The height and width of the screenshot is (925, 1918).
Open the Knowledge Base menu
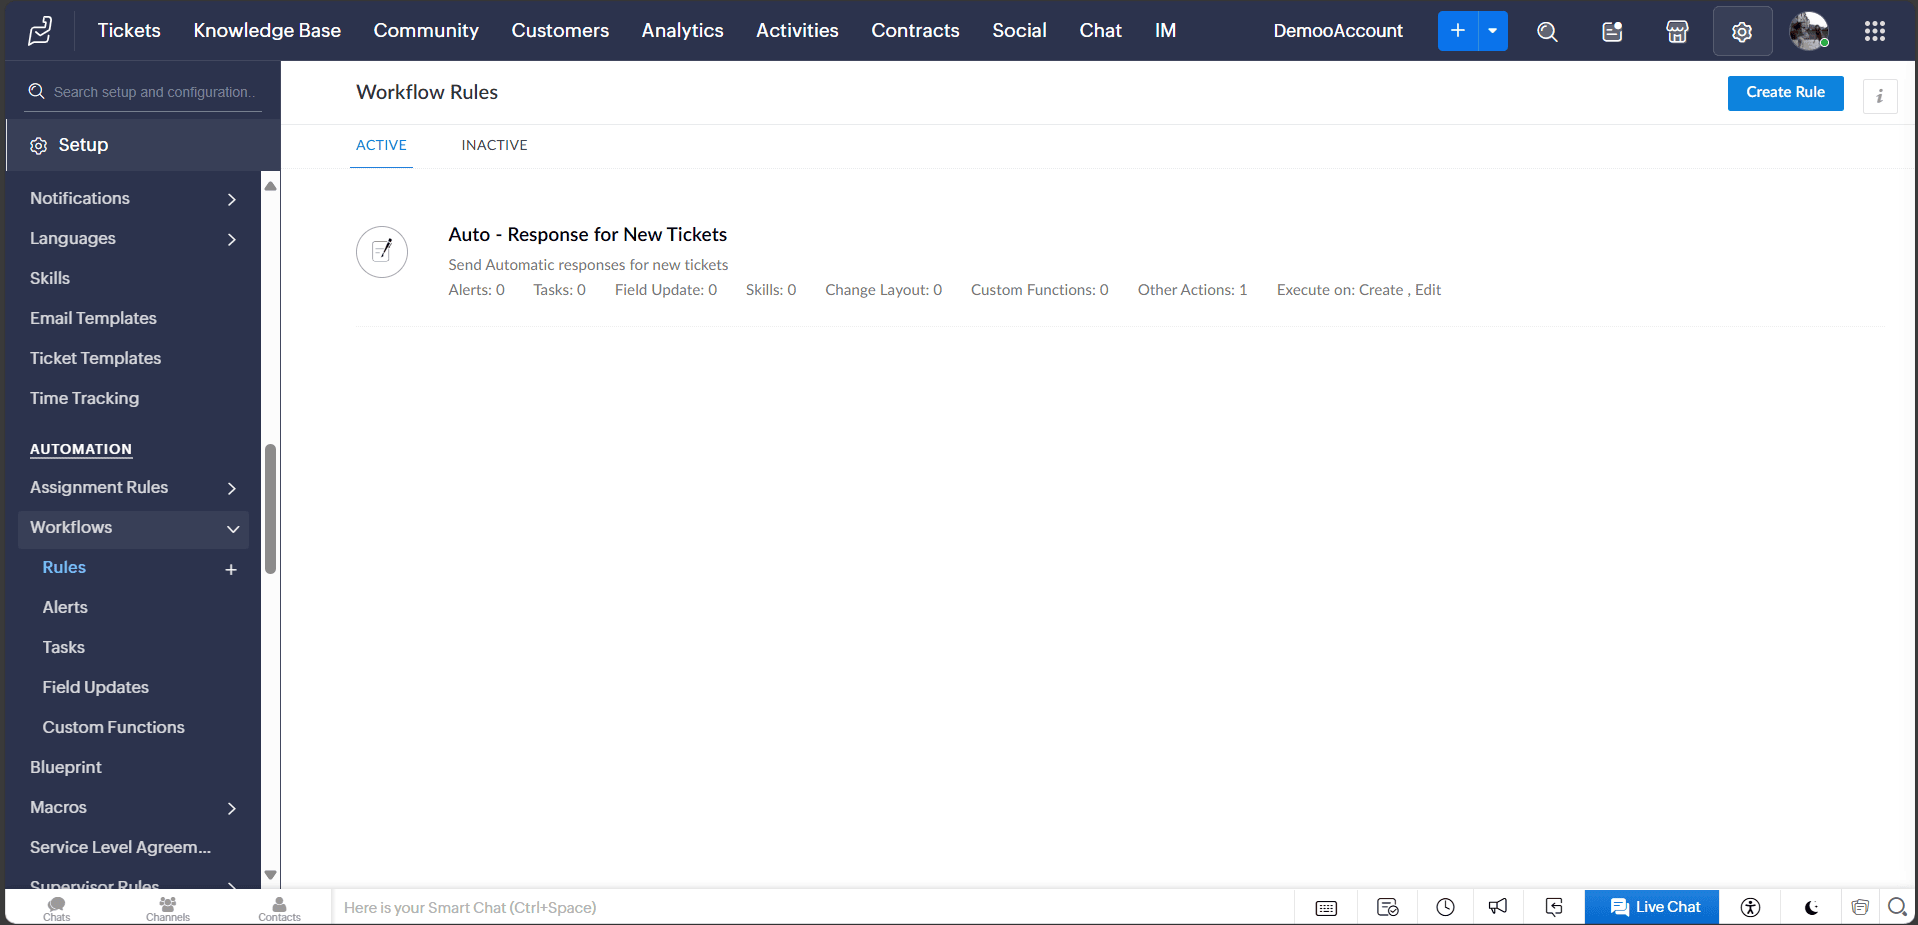pos(267,31)
